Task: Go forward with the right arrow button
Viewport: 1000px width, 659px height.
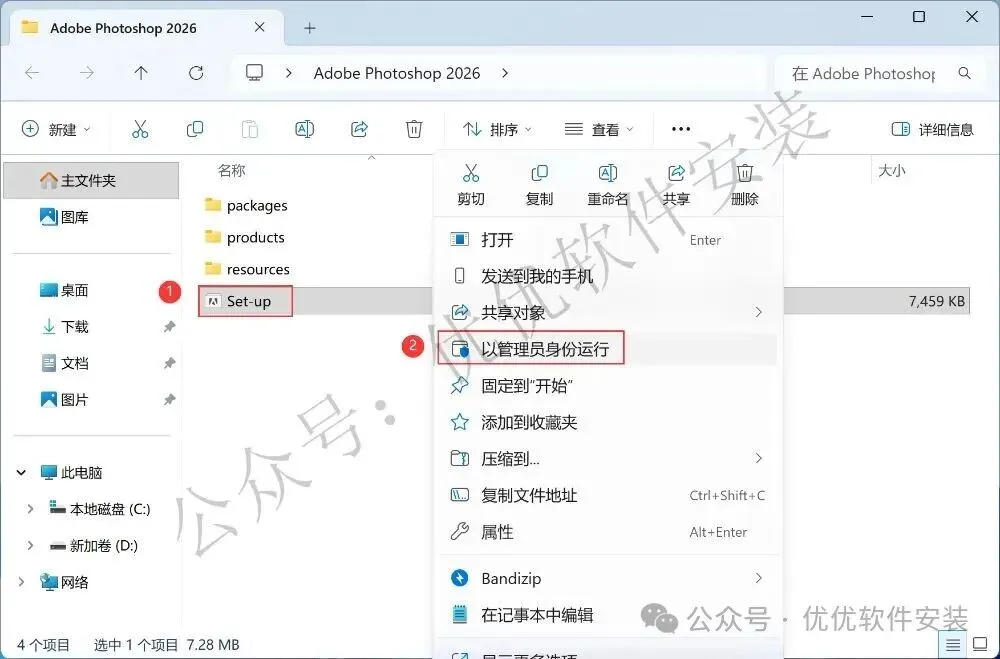Action: (86, 73)
